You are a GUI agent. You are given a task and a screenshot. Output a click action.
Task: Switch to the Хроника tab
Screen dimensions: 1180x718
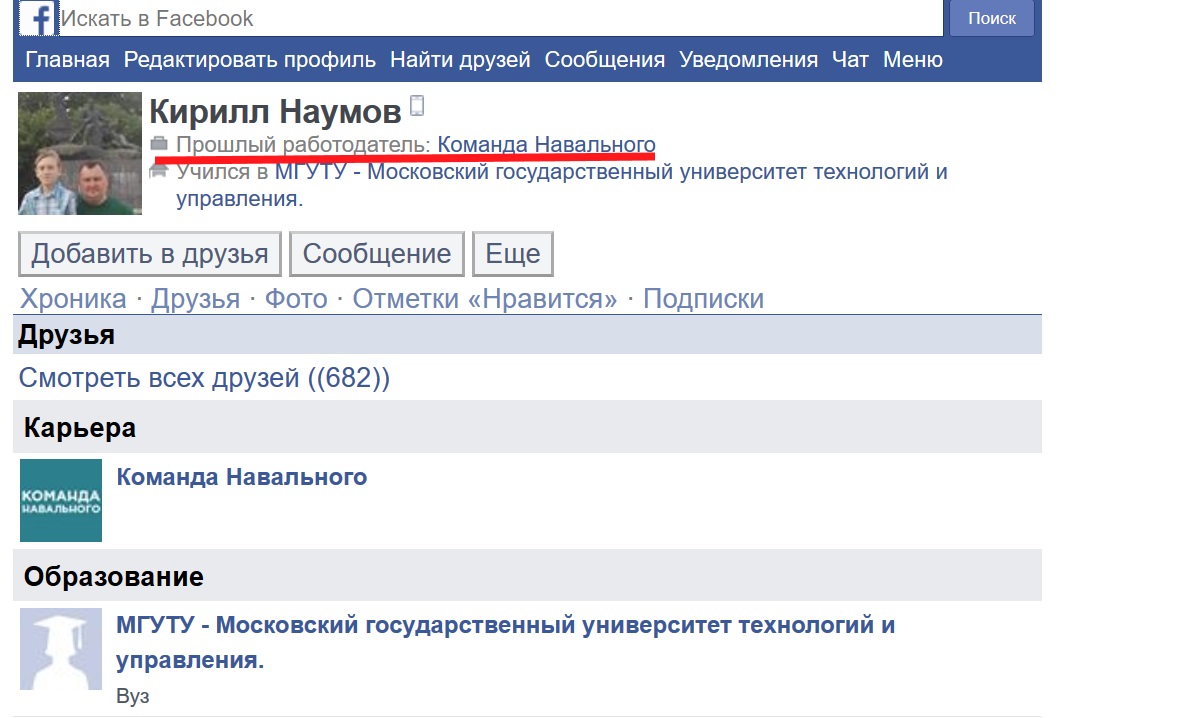(73, 299)
